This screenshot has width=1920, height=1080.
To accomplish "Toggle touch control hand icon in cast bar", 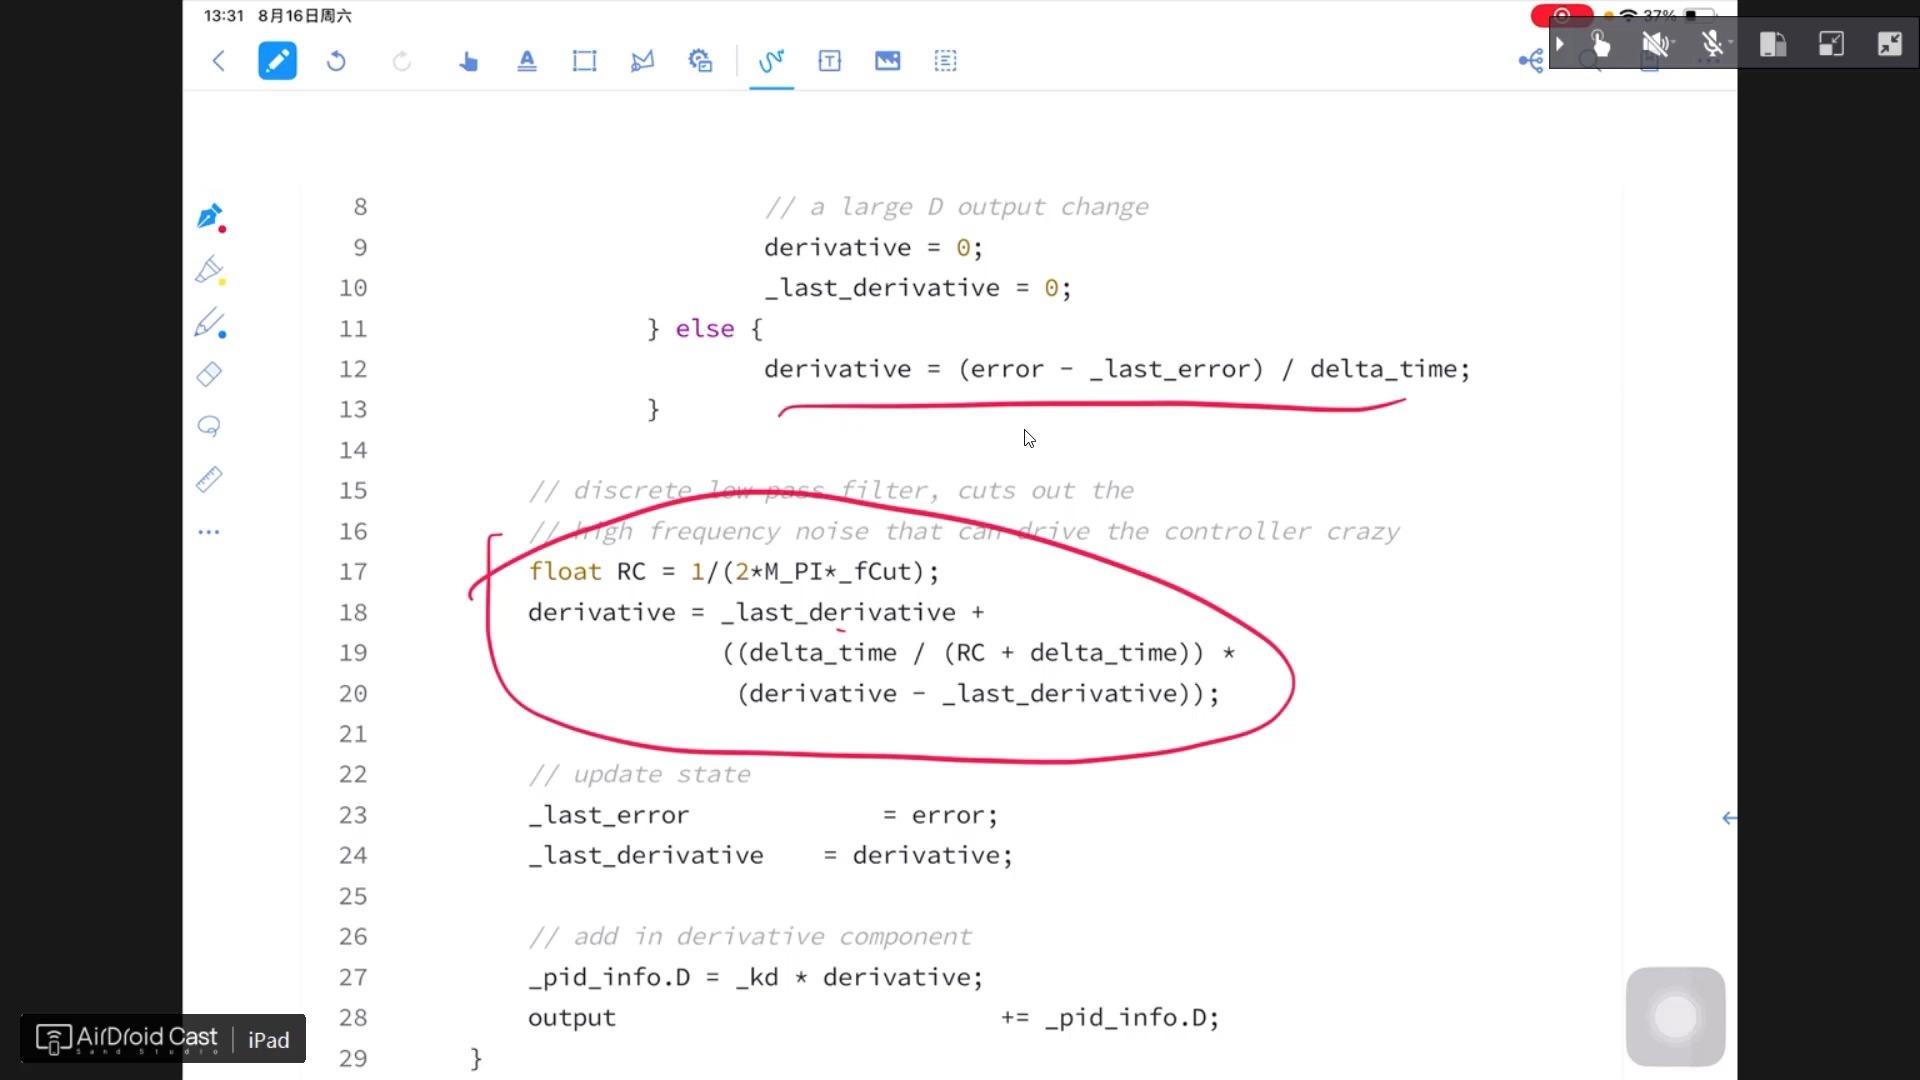I will coord(1600,44).
